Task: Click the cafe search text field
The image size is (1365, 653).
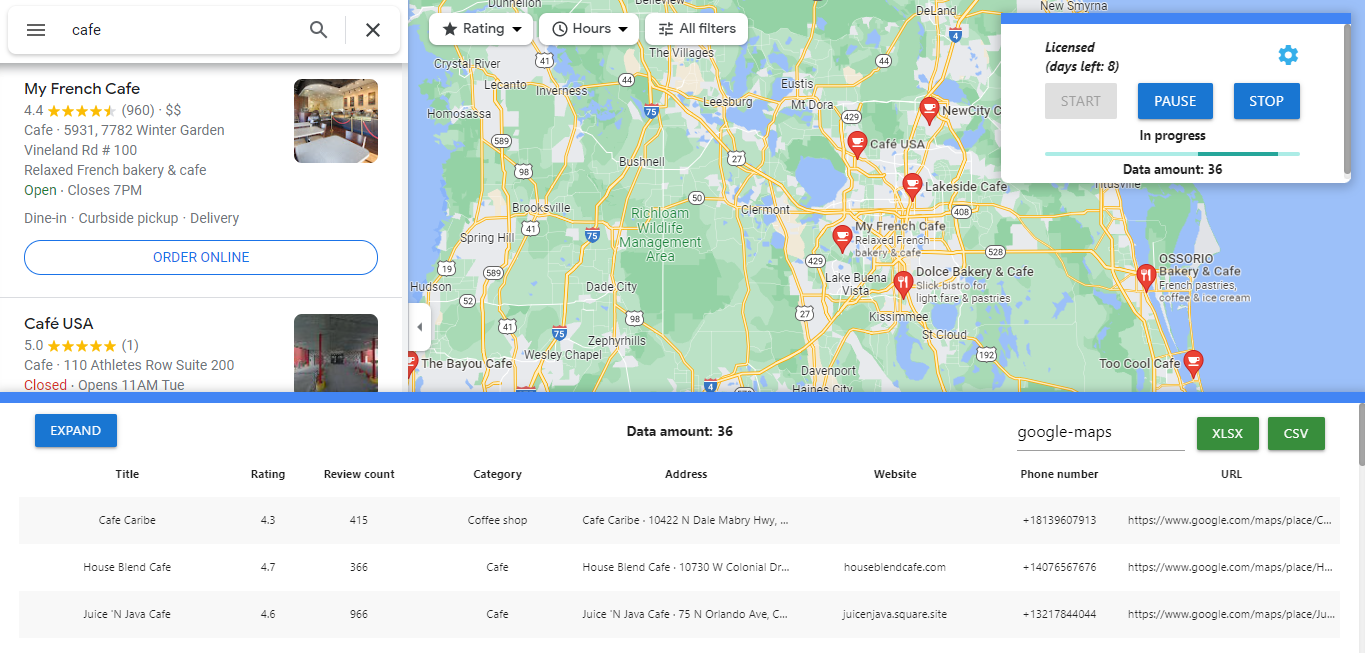Action: (180, 30)
